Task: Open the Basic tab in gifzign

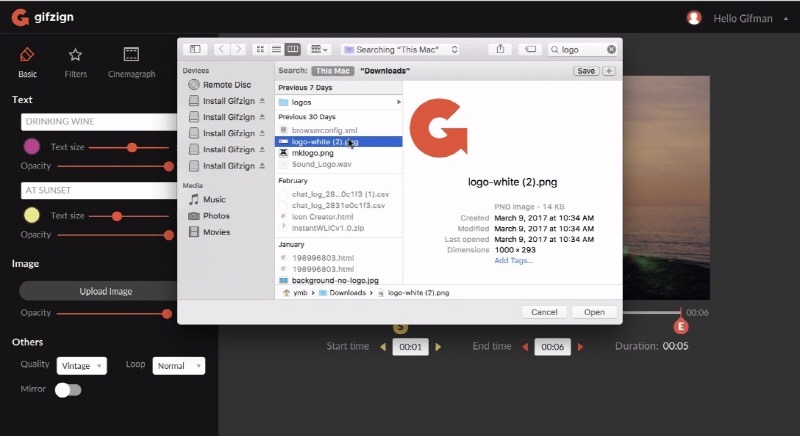Action: 27,63
